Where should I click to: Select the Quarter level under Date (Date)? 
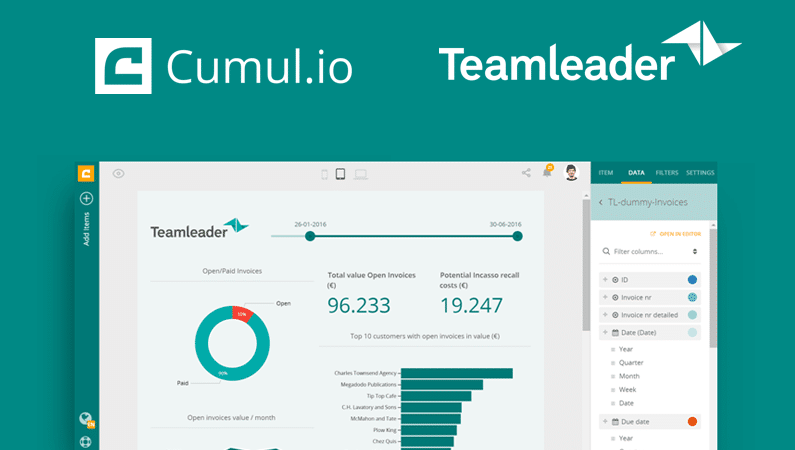click(x=631, y=363)
